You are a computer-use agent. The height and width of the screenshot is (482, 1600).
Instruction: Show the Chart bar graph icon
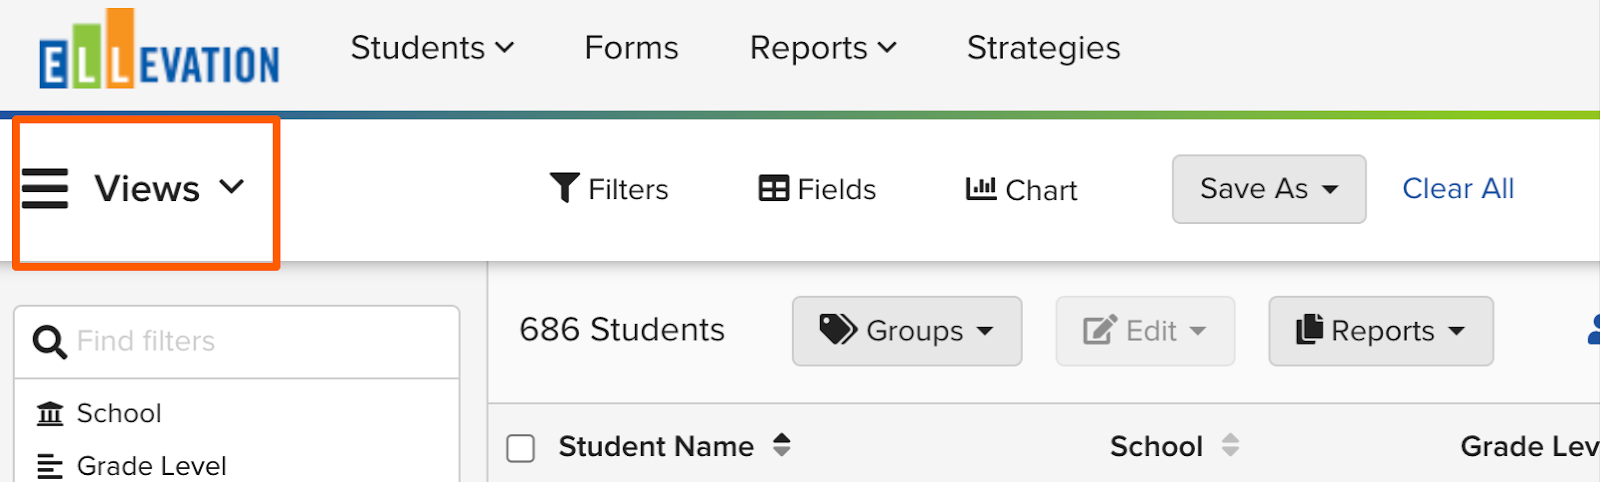pos(980,188)
